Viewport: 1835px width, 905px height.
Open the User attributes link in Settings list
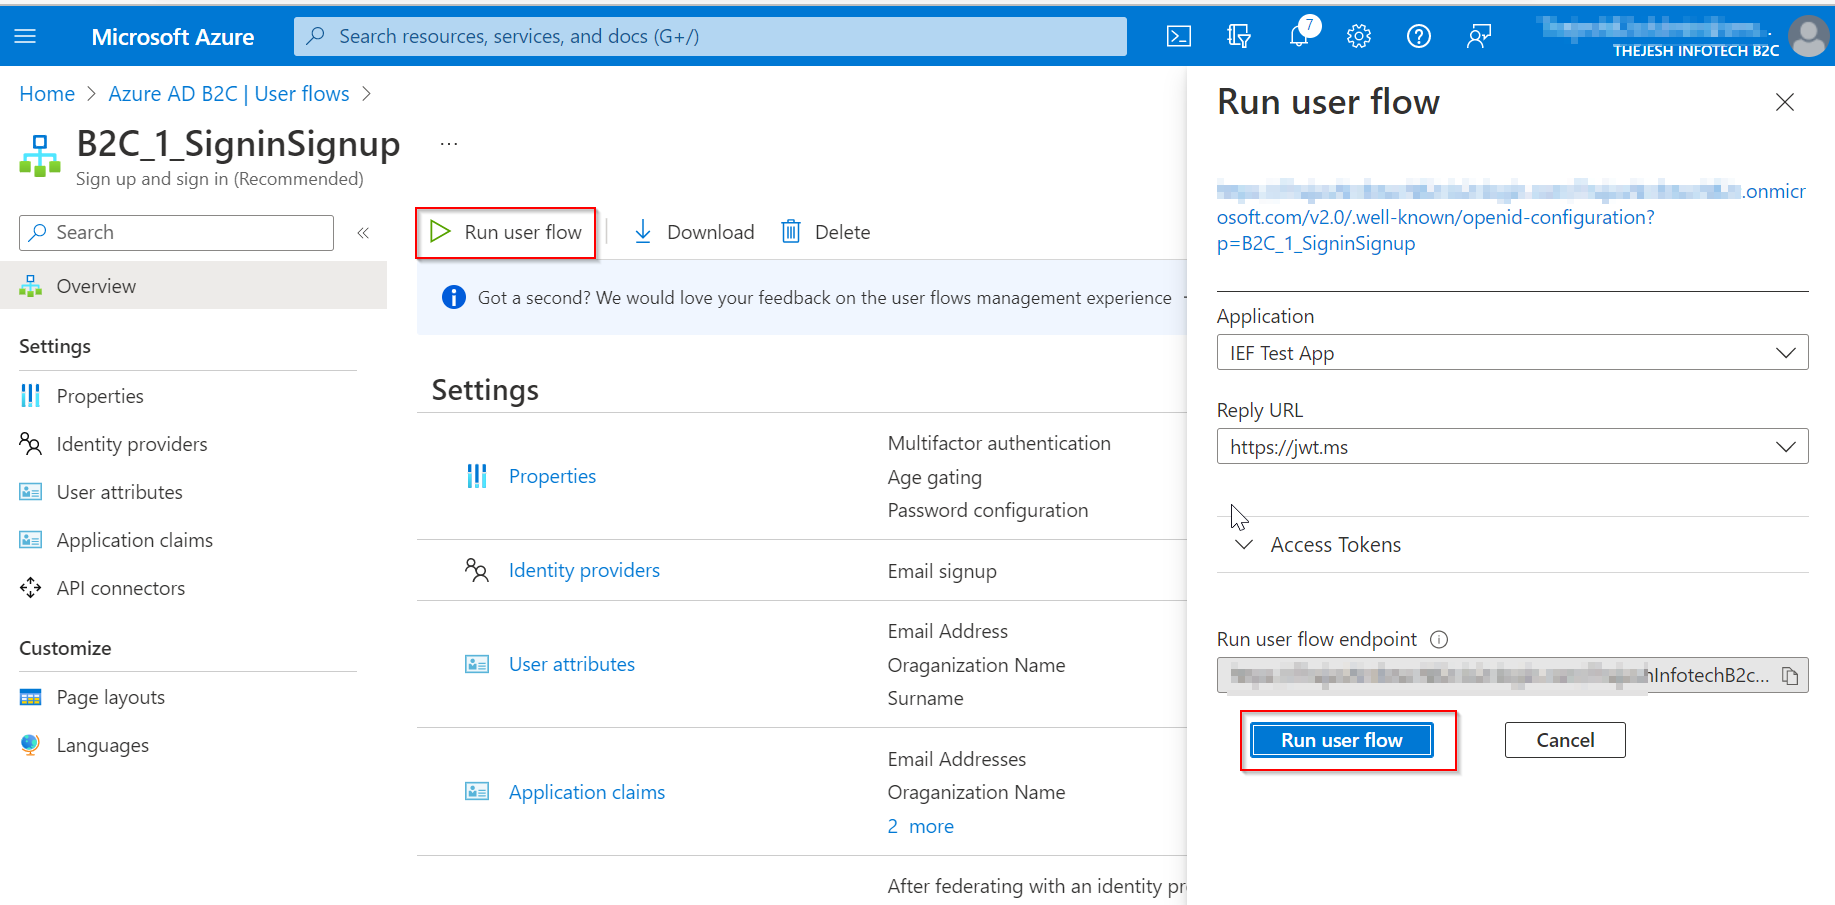tap(572, 664)
